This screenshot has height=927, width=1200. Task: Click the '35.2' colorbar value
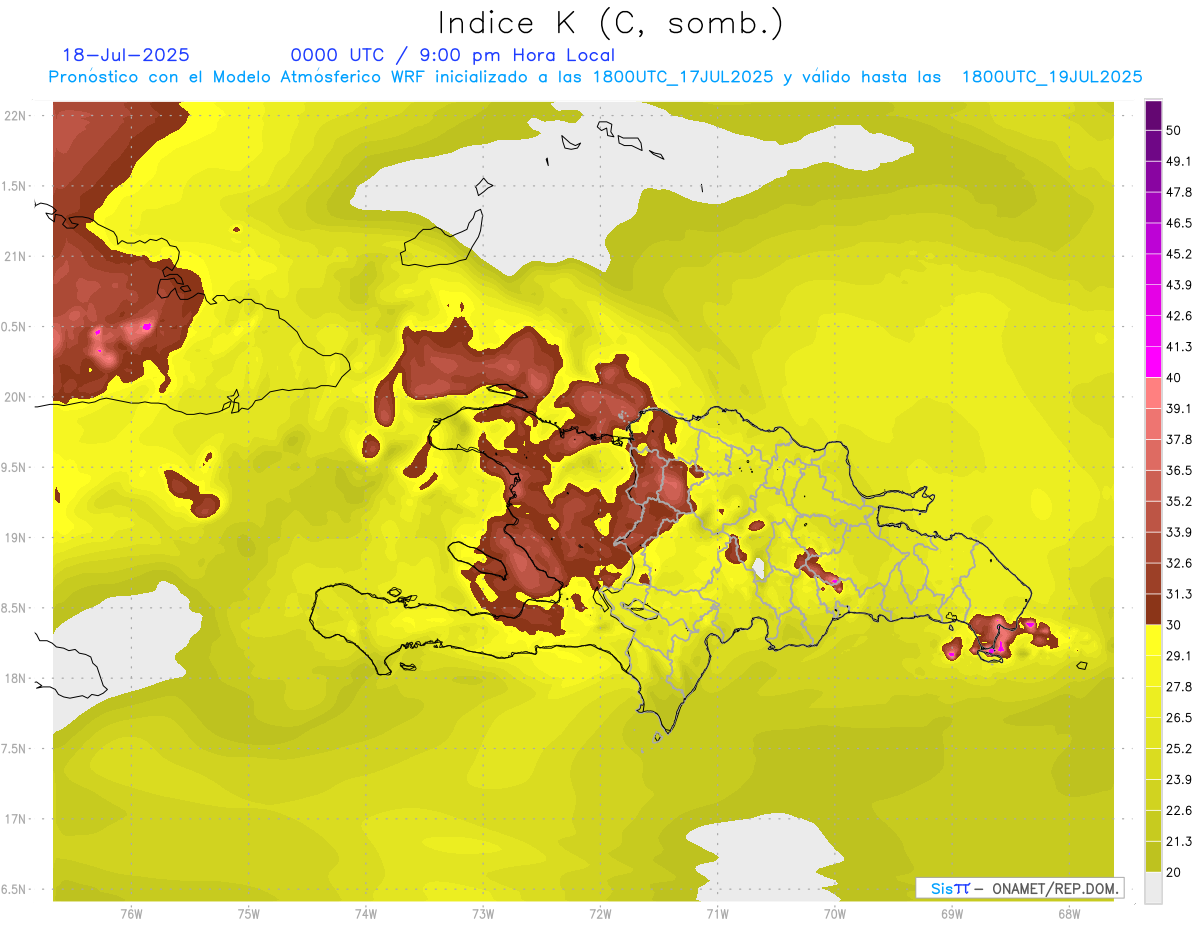click(1179, 501)
